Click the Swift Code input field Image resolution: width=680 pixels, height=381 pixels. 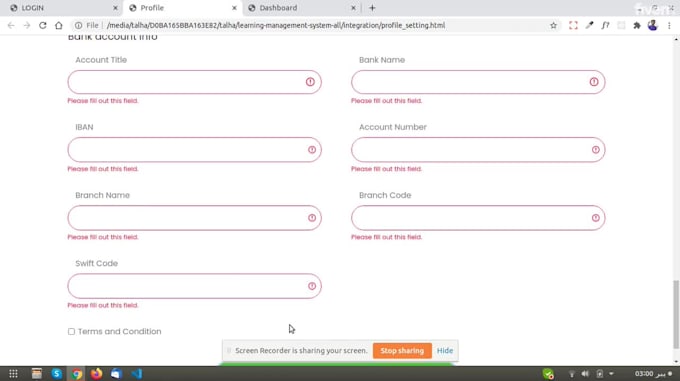pos(194,286)
